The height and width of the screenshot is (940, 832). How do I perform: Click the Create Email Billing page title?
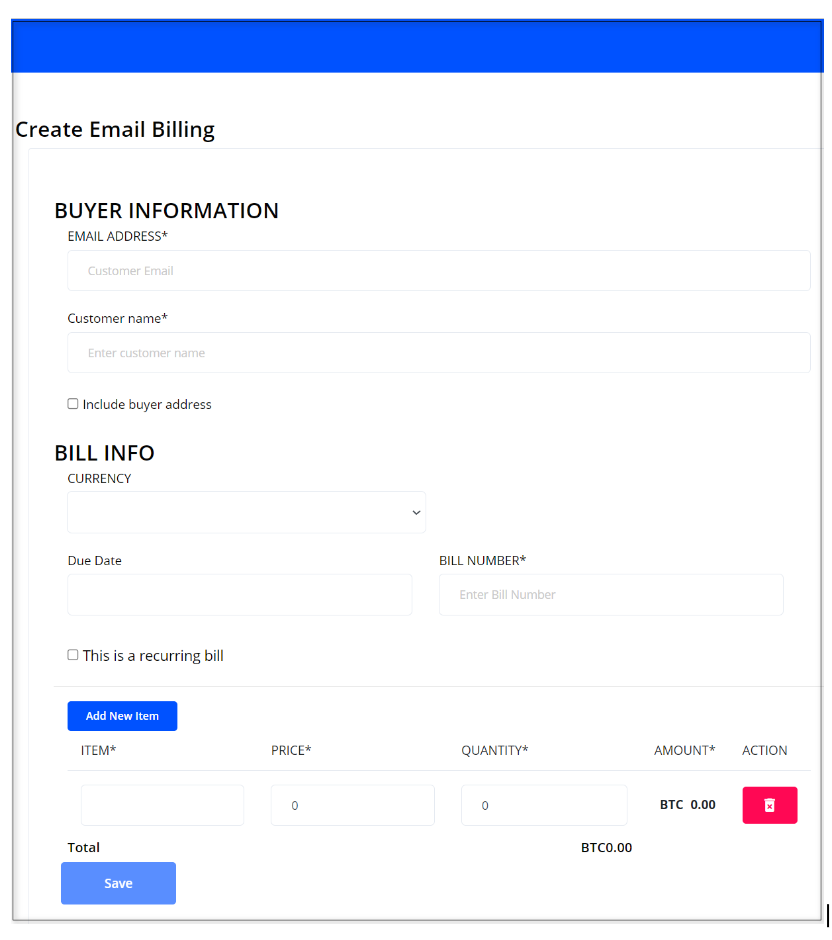114,129
